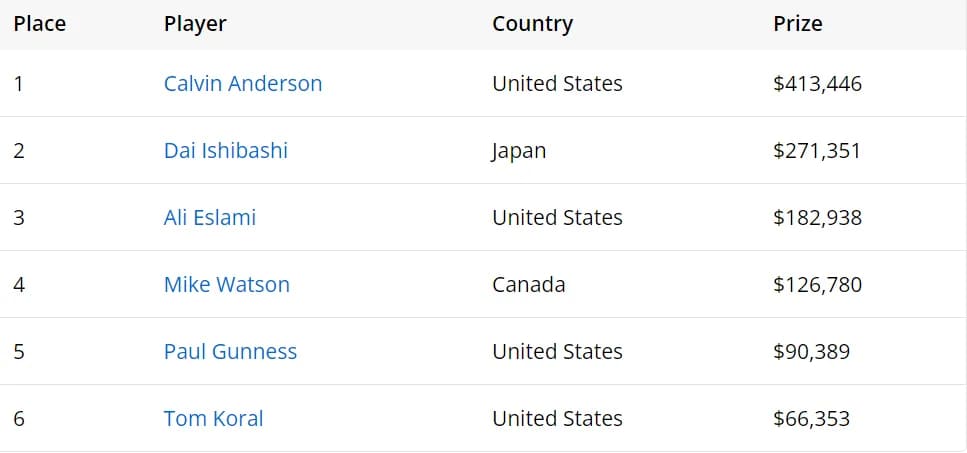Open Calvin Anderson's player profile link
The height and width of the screenshot is (453, 967).
coord(243,84)
